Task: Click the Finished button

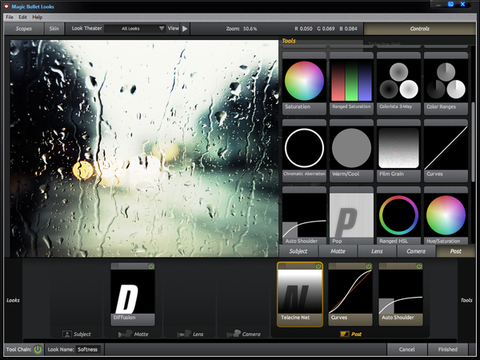Action: pyautogui.click(x=448, y=349)
